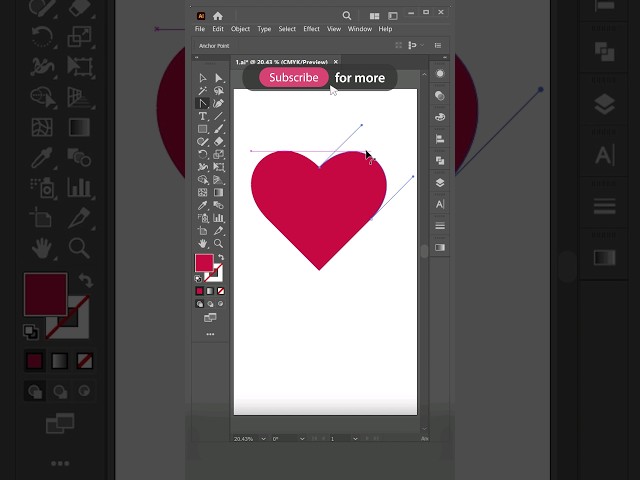Open the Effect menu
The width and height of the screenshot is (640, 480).
click(311, 29)
